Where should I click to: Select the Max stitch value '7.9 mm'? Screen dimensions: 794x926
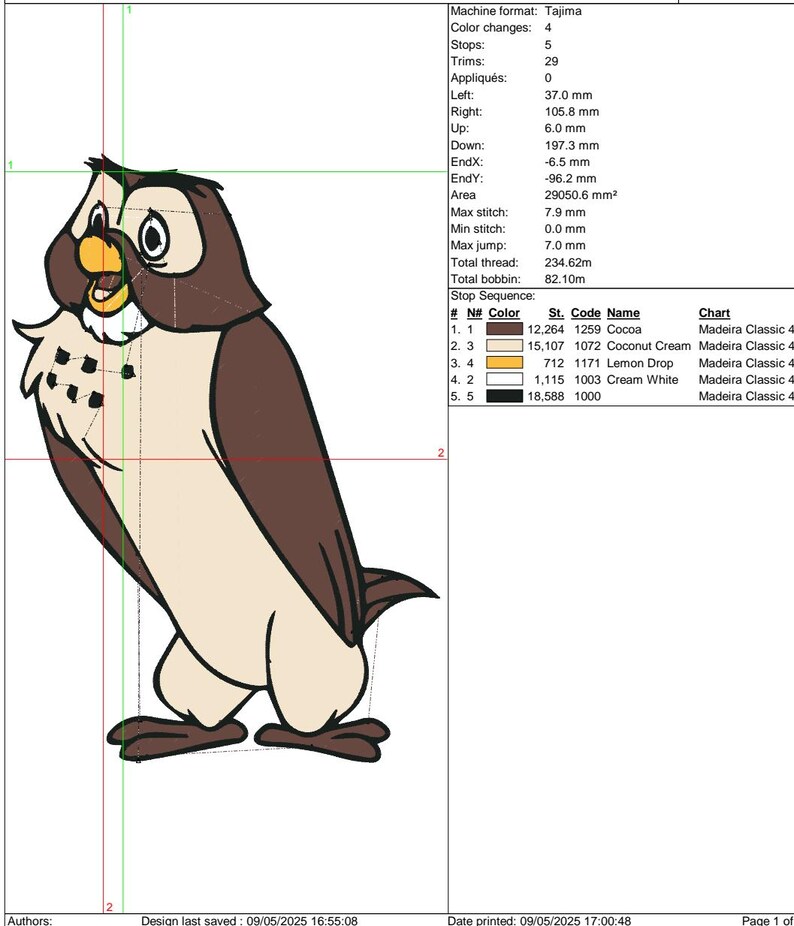click(565, 211)
